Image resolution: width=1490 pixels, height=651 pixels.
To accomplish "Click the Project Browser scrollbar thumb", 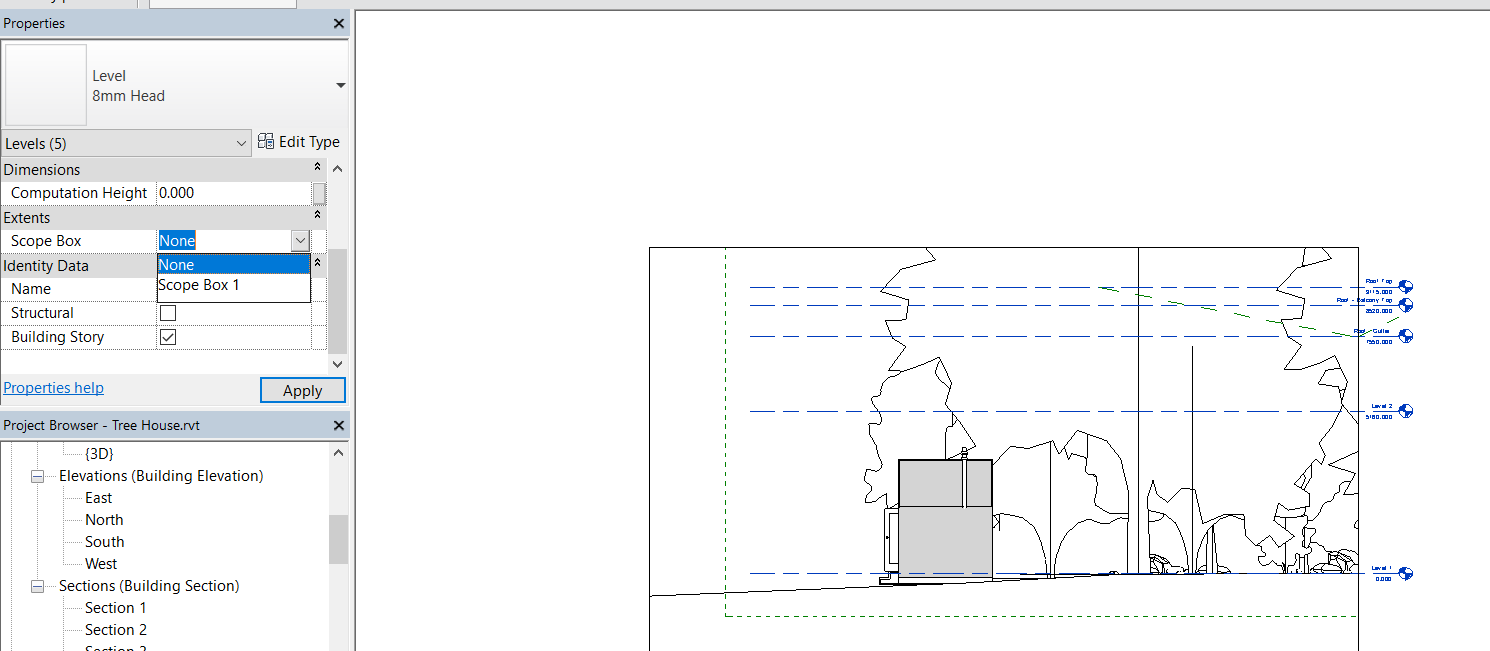I will click(x=338, y=539).
